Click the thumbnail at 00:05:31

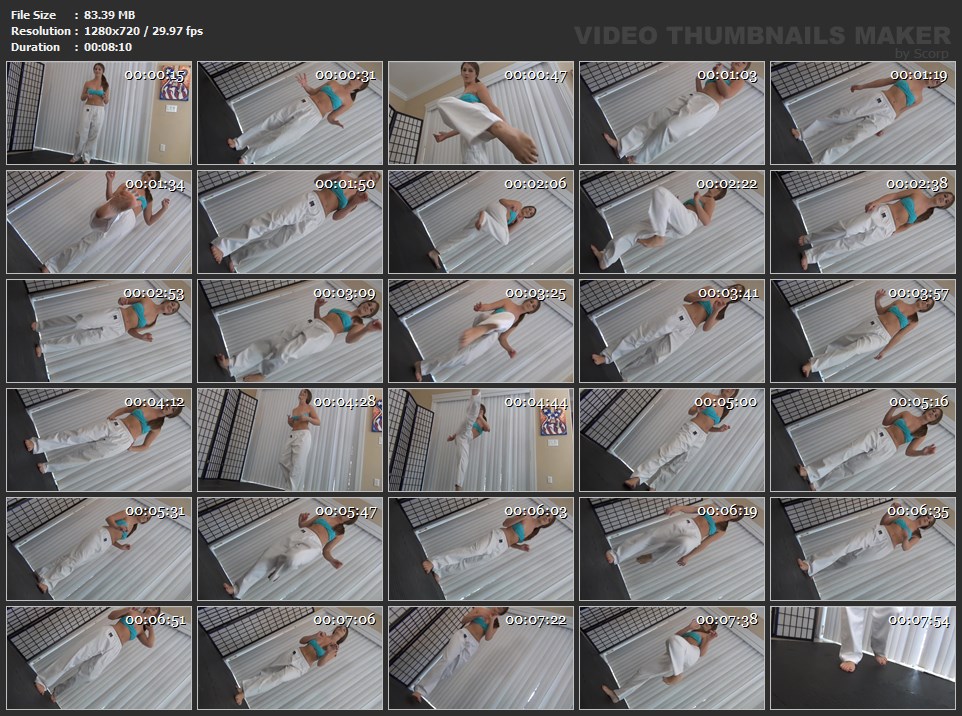coord(99,549)
